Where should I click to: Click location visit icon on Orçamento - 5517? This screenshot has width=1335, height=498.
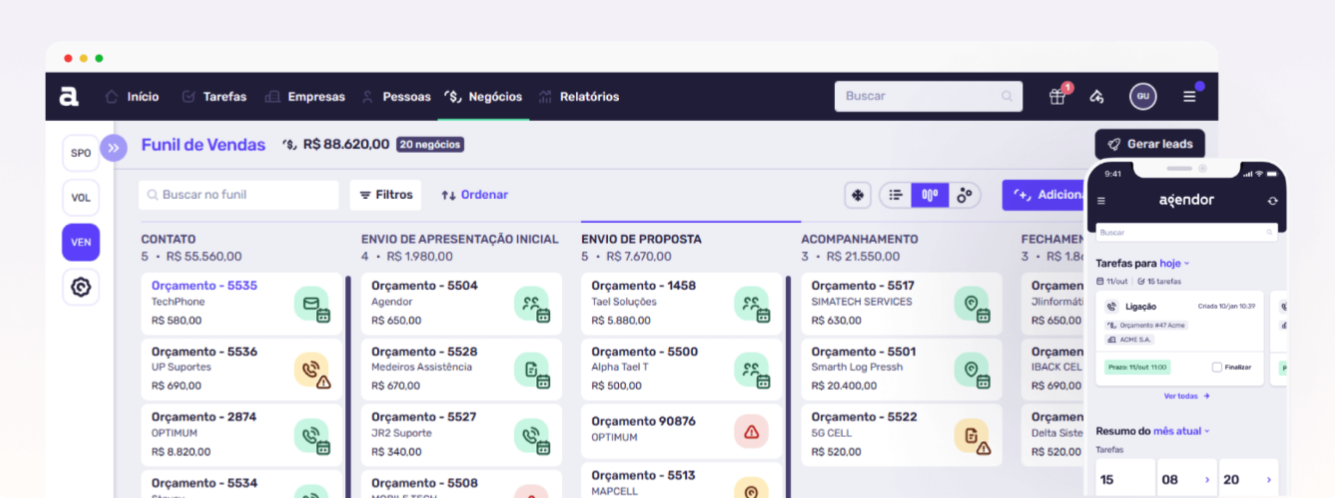[x=972, y=303]
